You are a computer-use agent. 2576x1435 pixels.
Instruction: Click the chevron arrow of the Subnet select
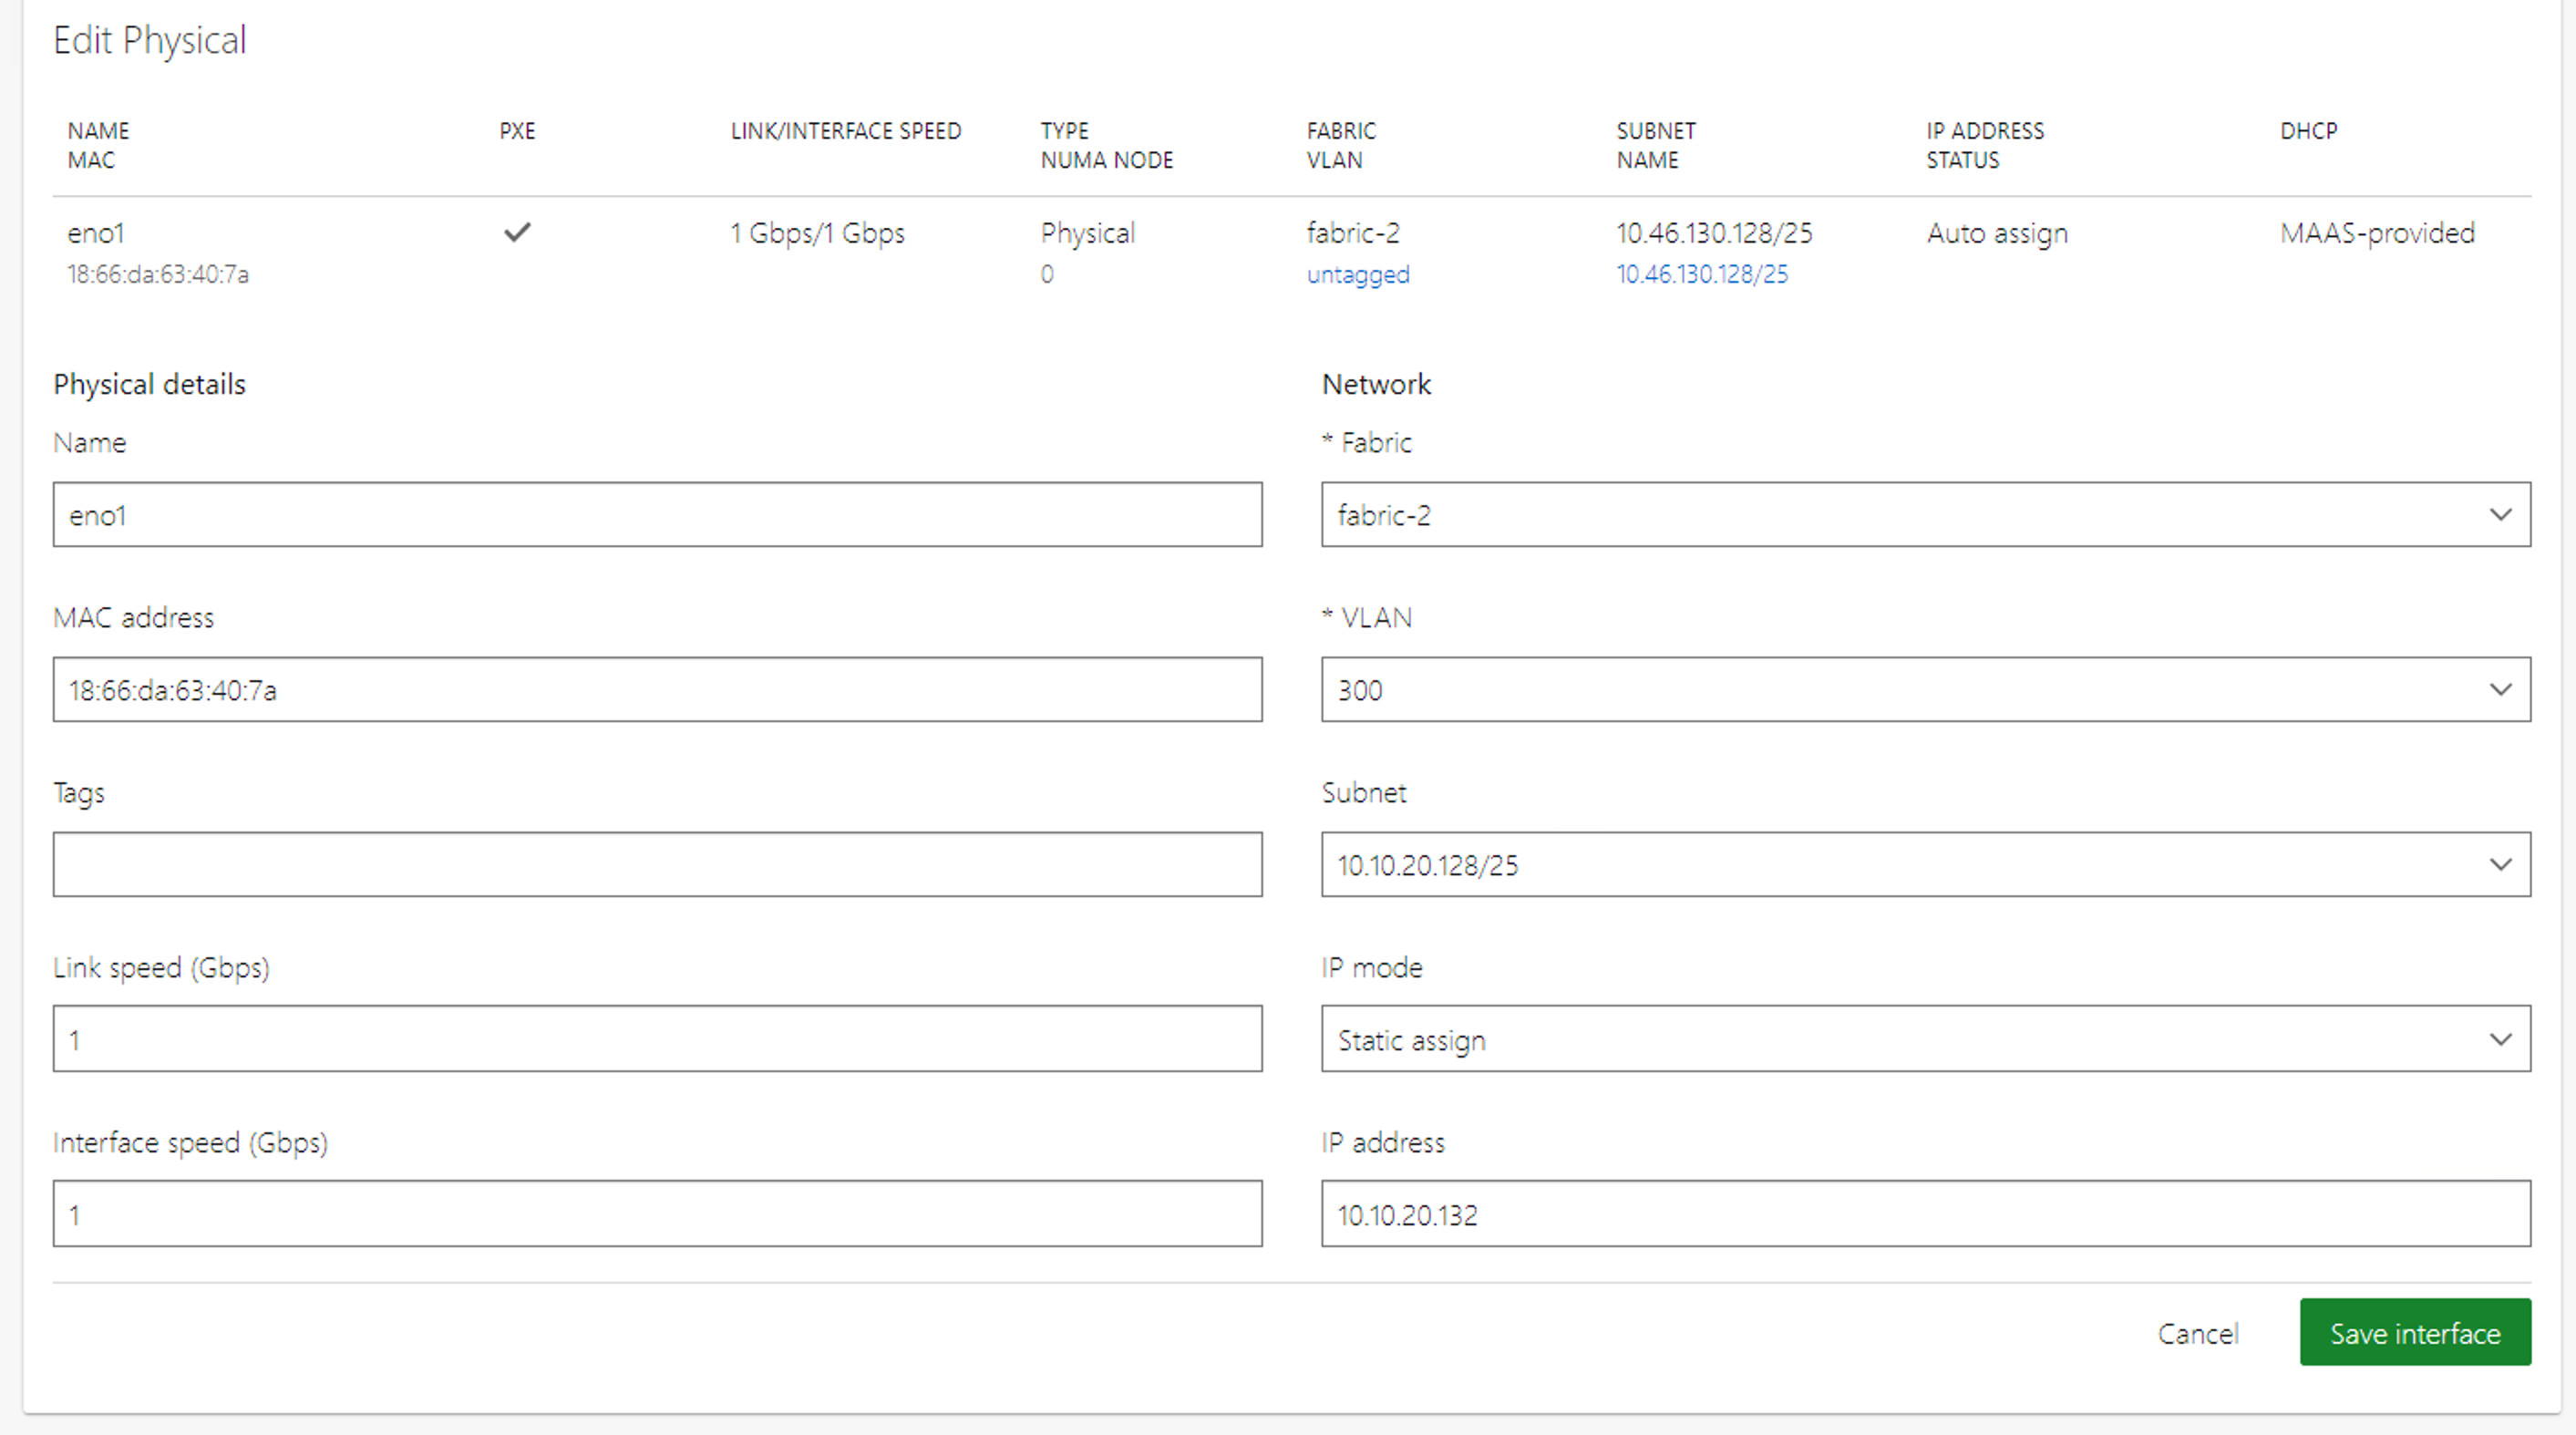(x=2500, y=865)
